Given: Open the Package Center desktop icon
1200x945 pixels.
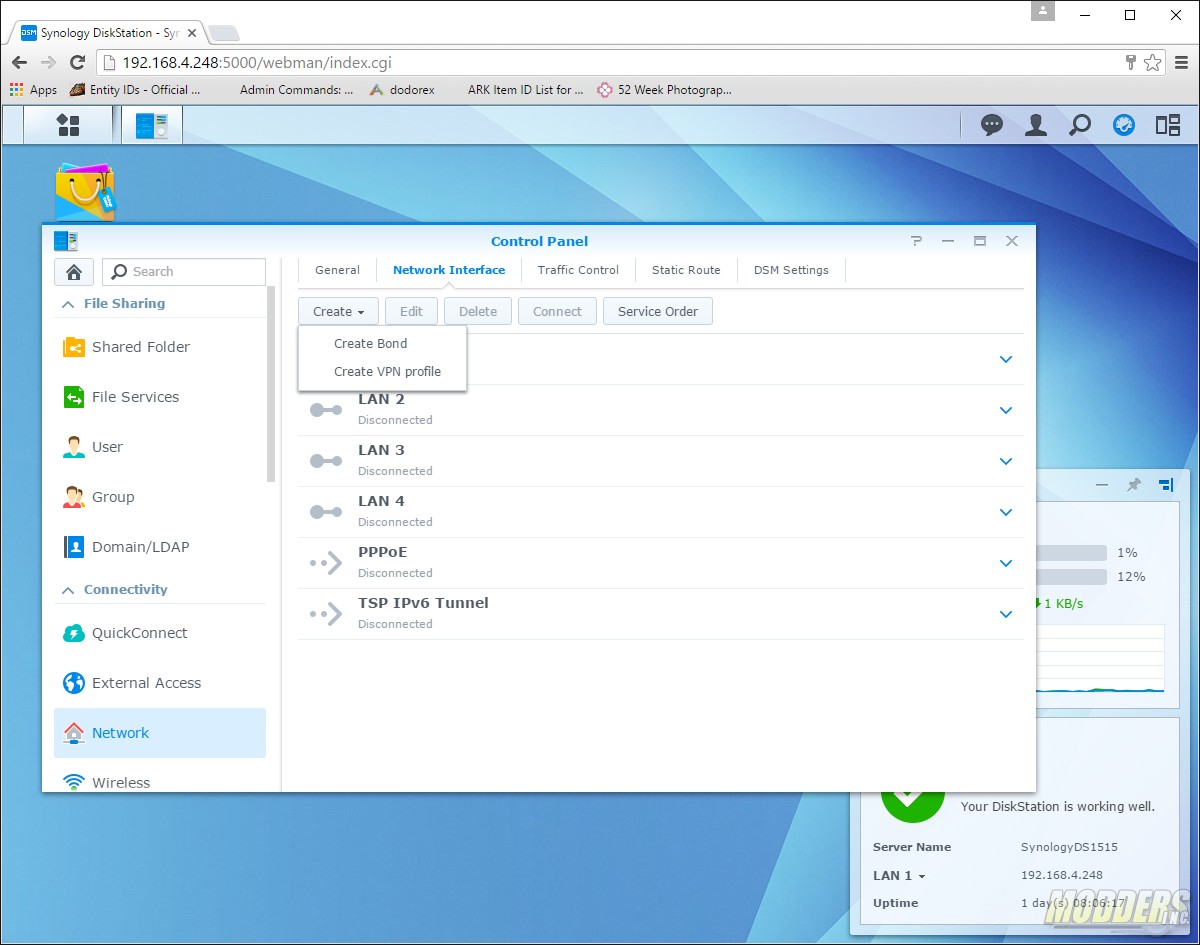Looking at the screenshot, I should click(84, 192).
